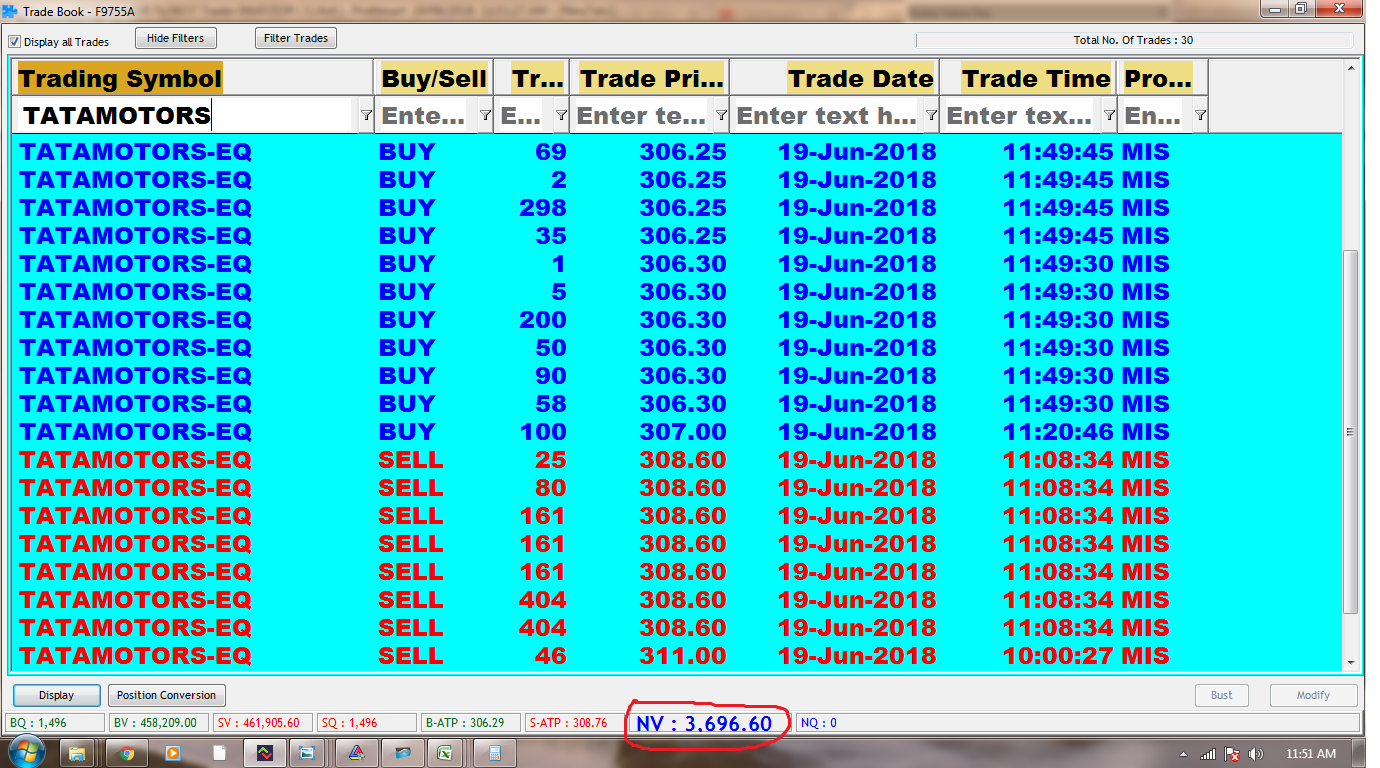The height and width of the screenshot is (768, 1380).
Task: Click the Modify button
Action: click(1313, 695)
